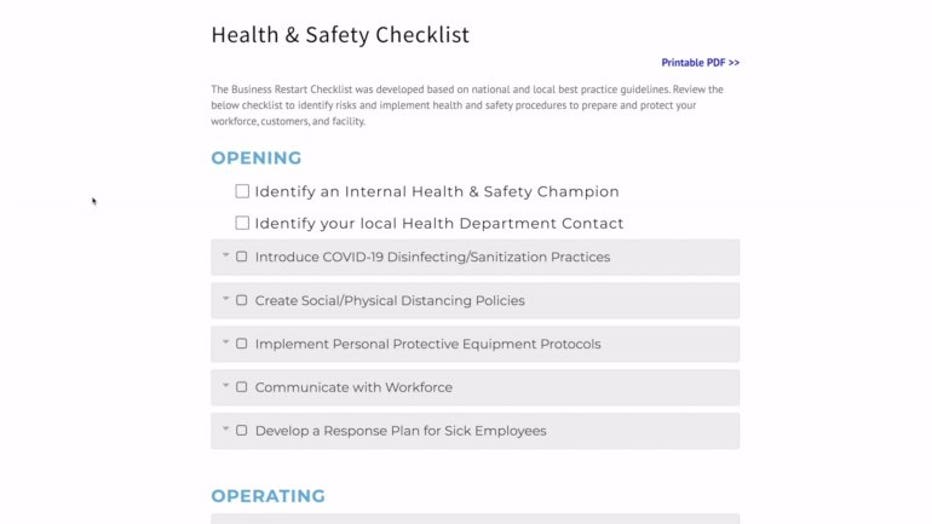Screen dimensions: 932x524
Task: Click the 'Create Social/Physical Distancing Policies' text
Action: click(389, 300)
